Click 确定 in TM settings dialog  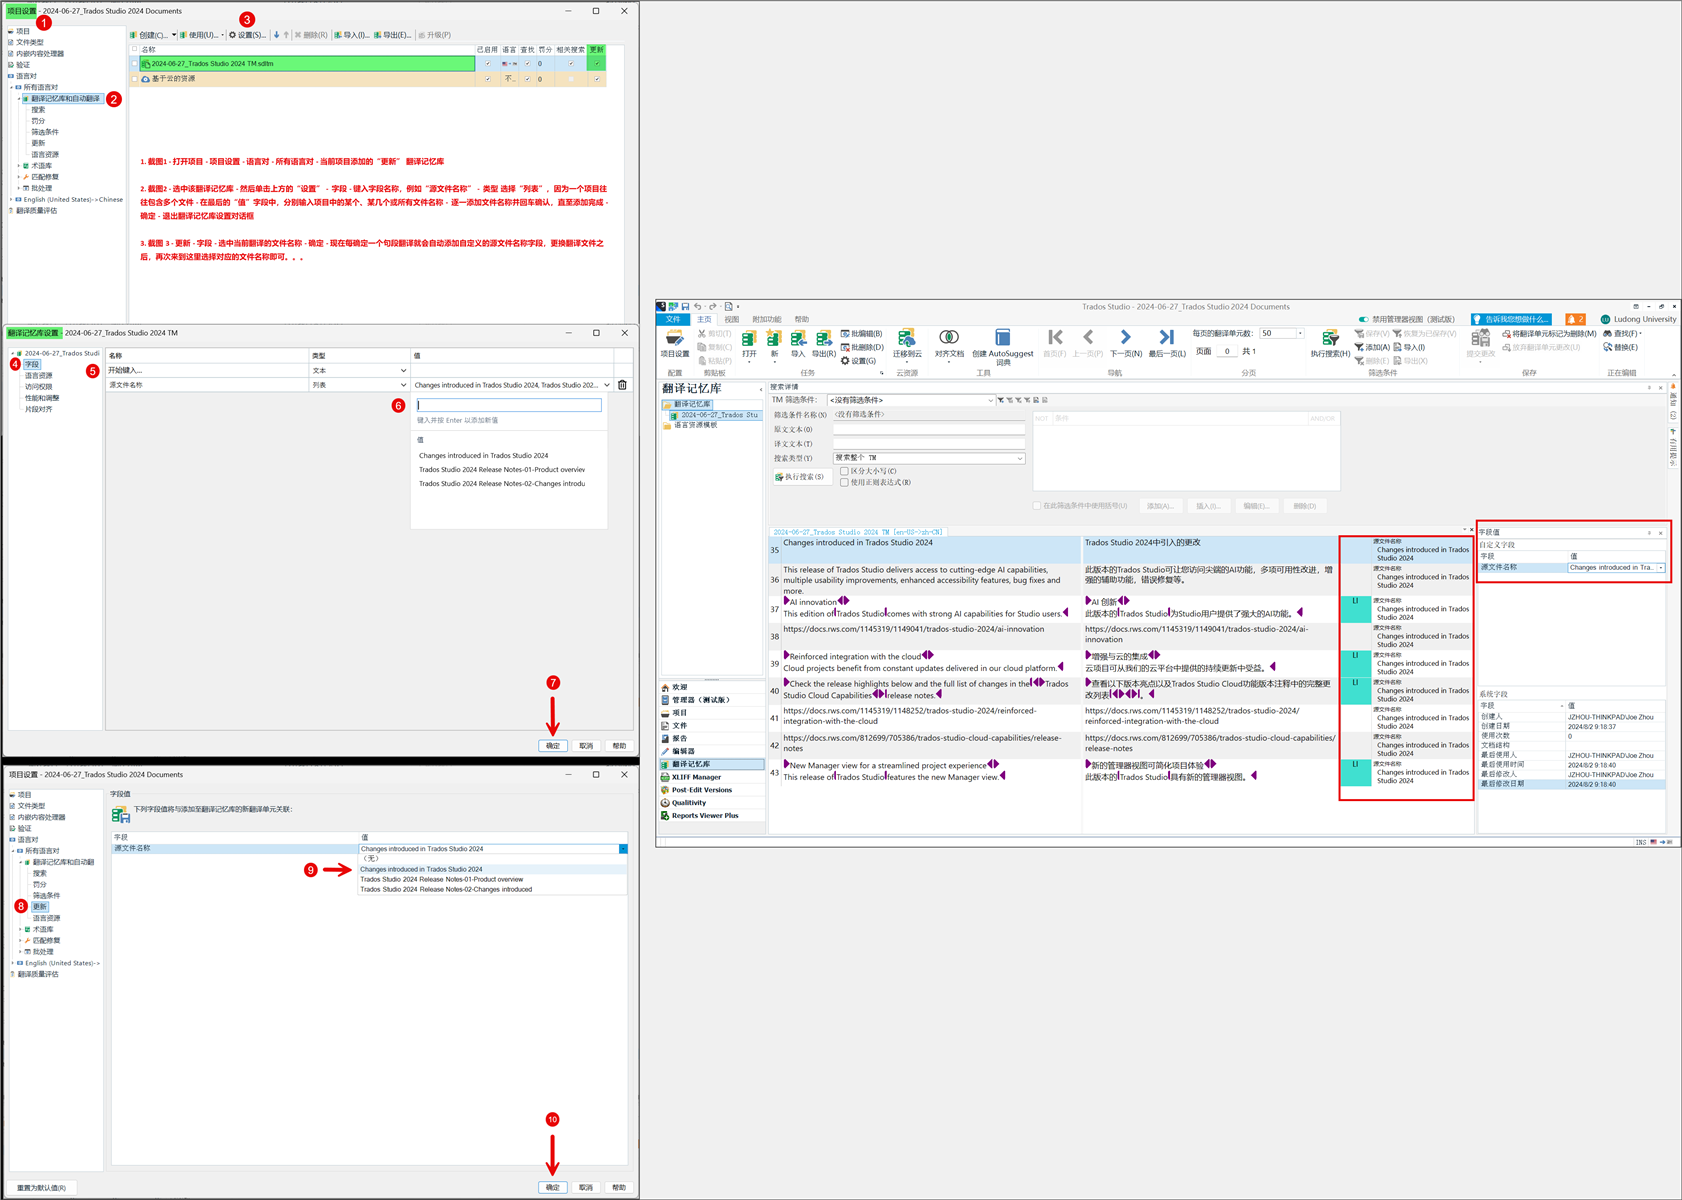553,746
